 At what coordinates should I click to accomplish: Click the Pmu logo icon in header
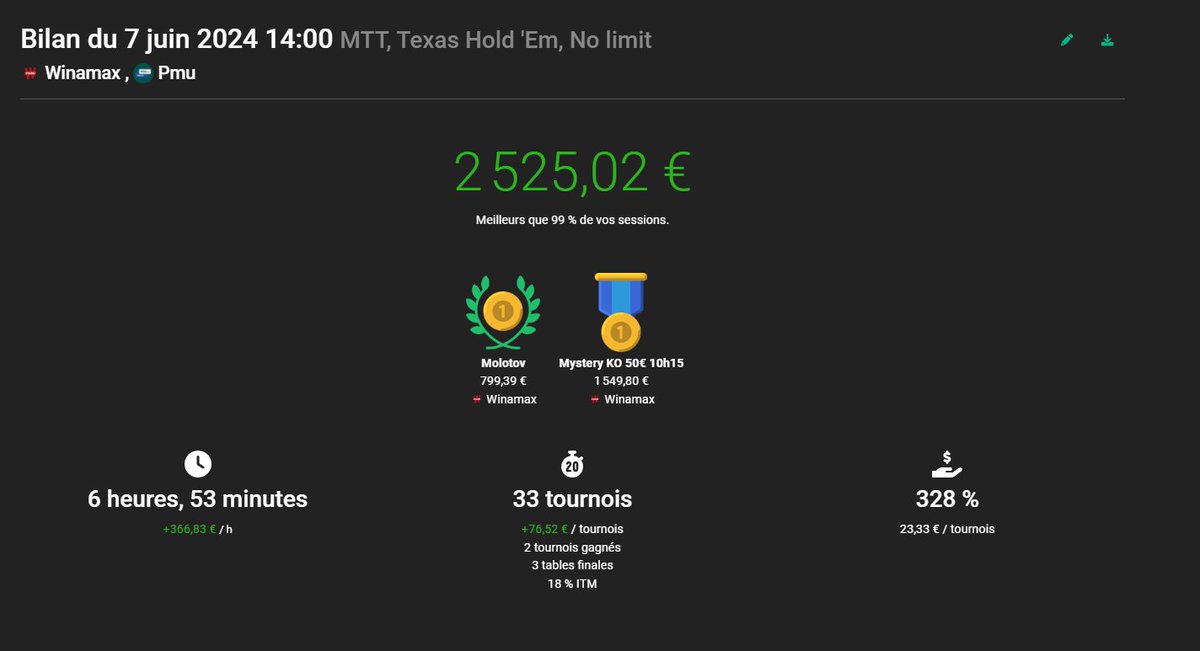tap(143, 73)
